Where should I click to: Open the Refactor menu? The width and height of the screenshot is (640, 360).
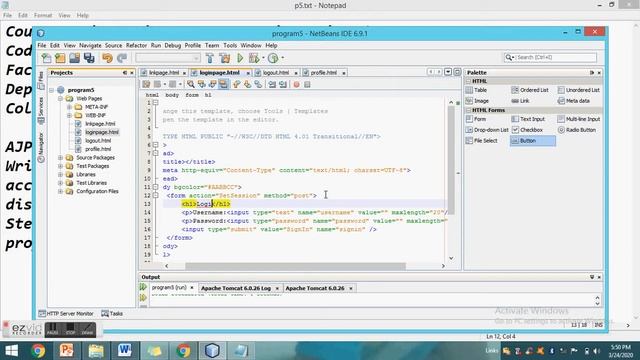136,45
